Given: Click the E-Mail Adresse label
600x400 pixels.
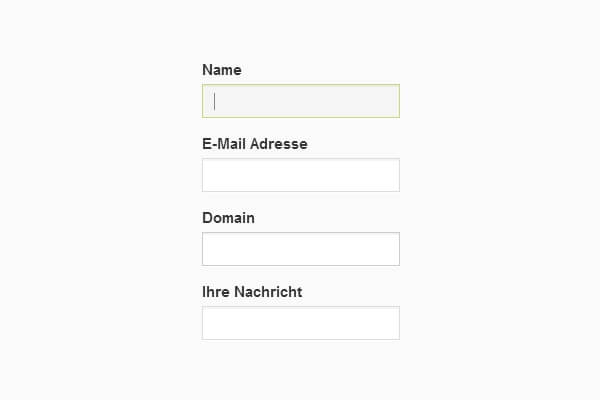Looking at the screenshot, I should click(255, 144).
